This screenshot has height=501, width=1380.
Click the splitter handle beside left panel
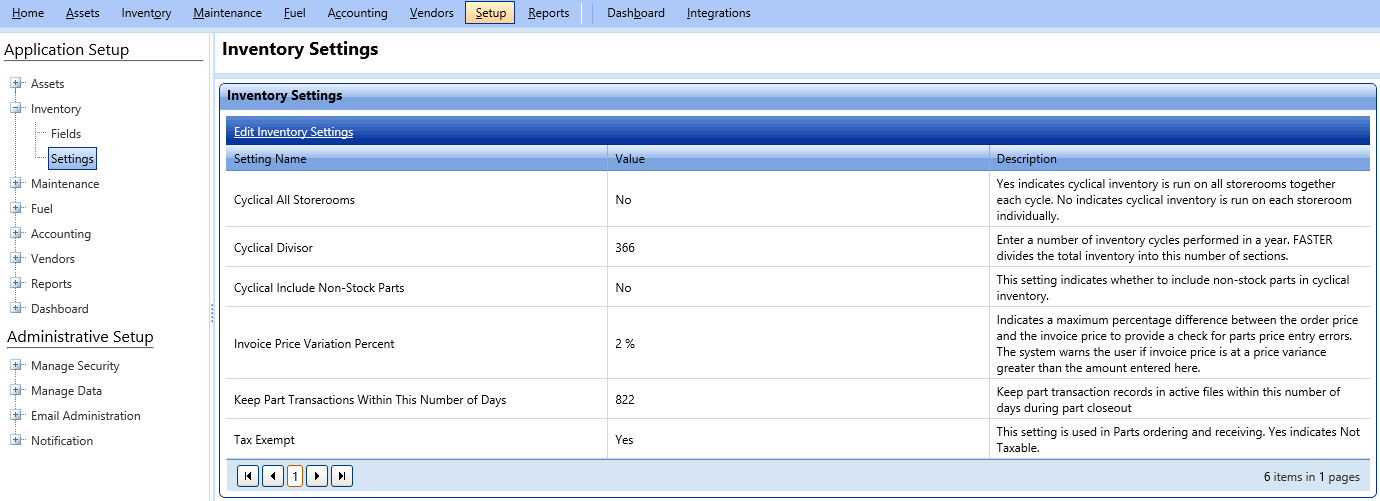212,314
